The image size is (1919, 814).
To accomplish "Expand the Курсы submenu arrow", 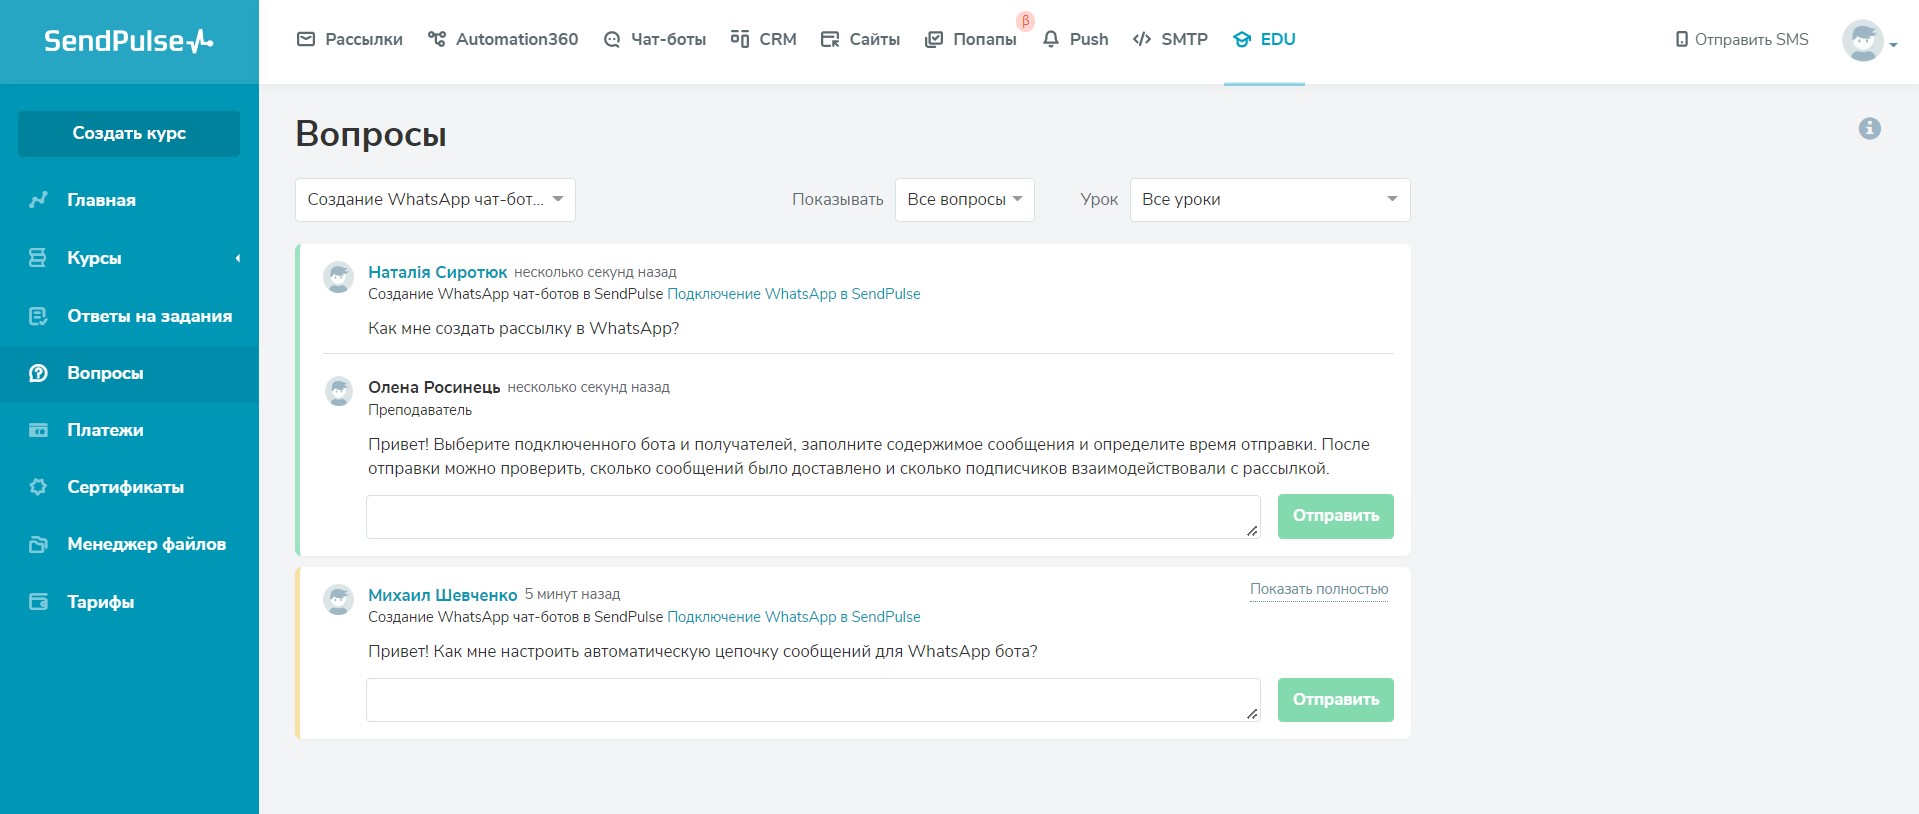I will 238,258.
